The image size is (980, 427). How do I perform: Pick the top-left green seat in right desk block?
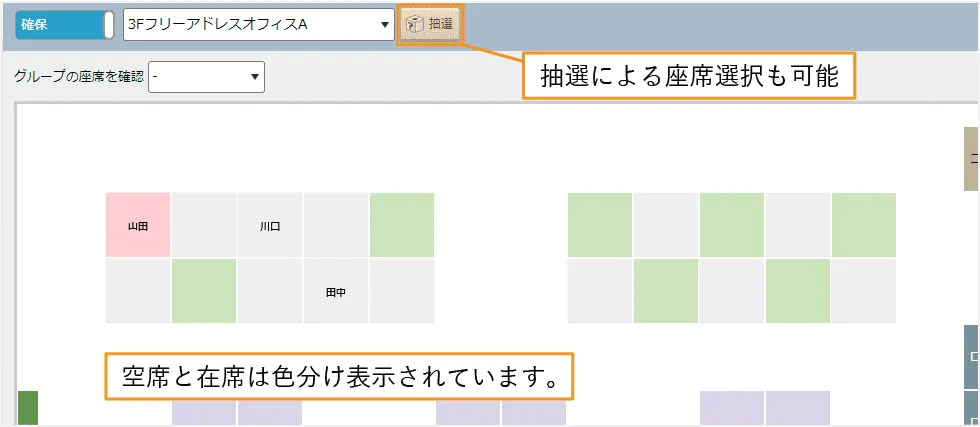(600, 226)
